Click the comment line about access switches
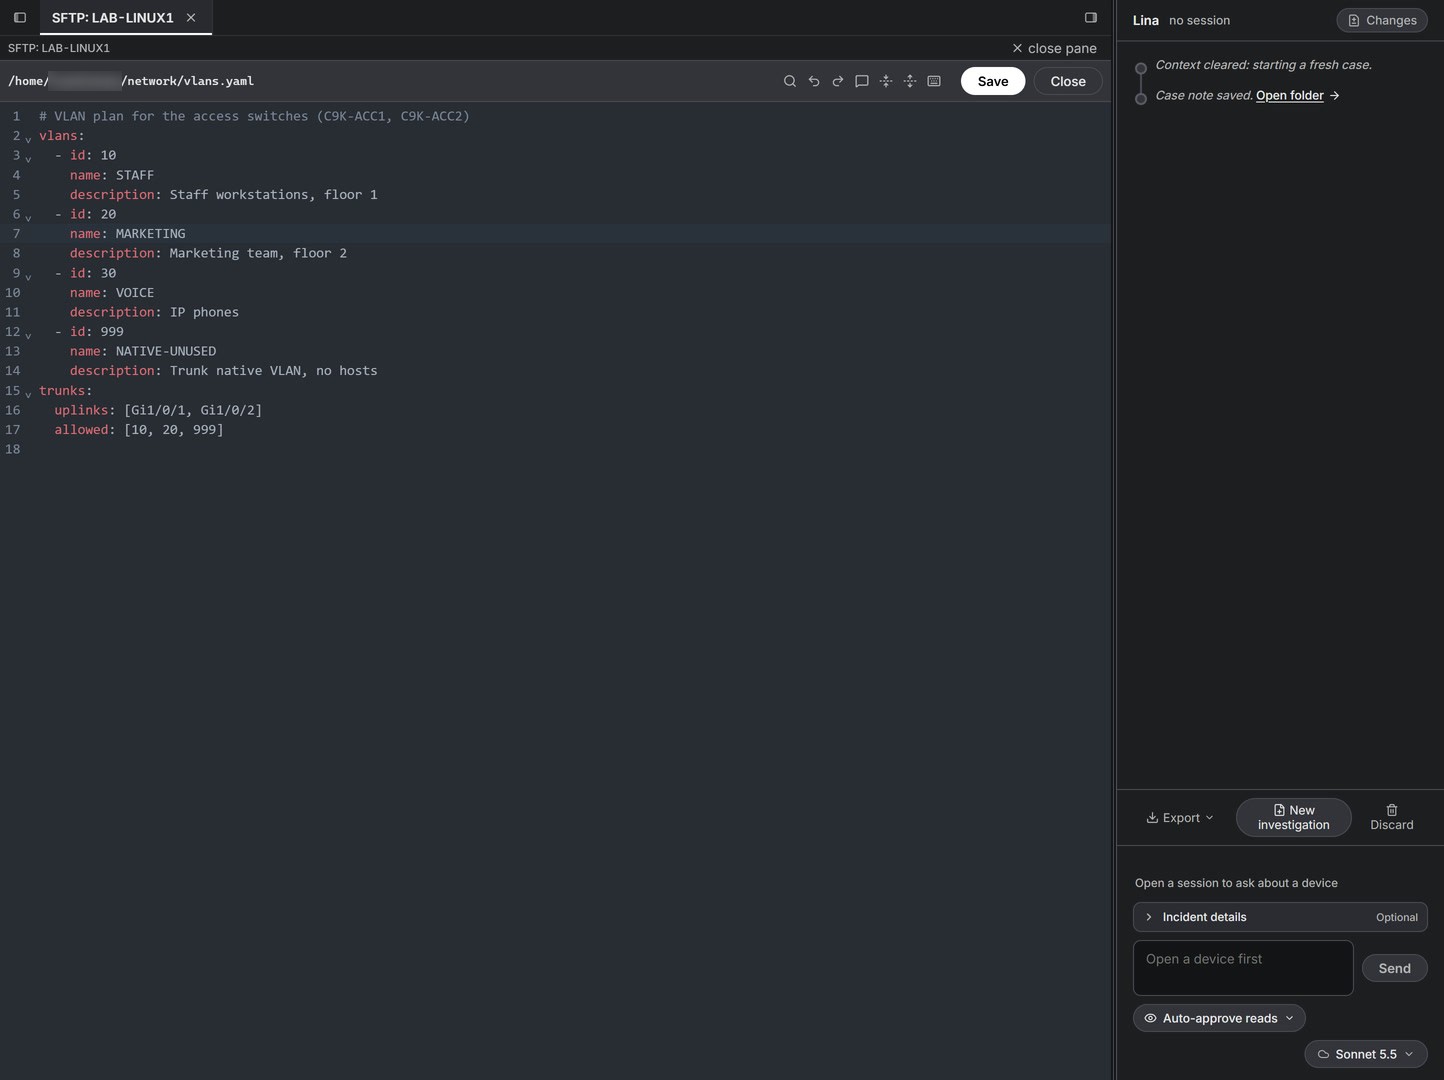 254,116
